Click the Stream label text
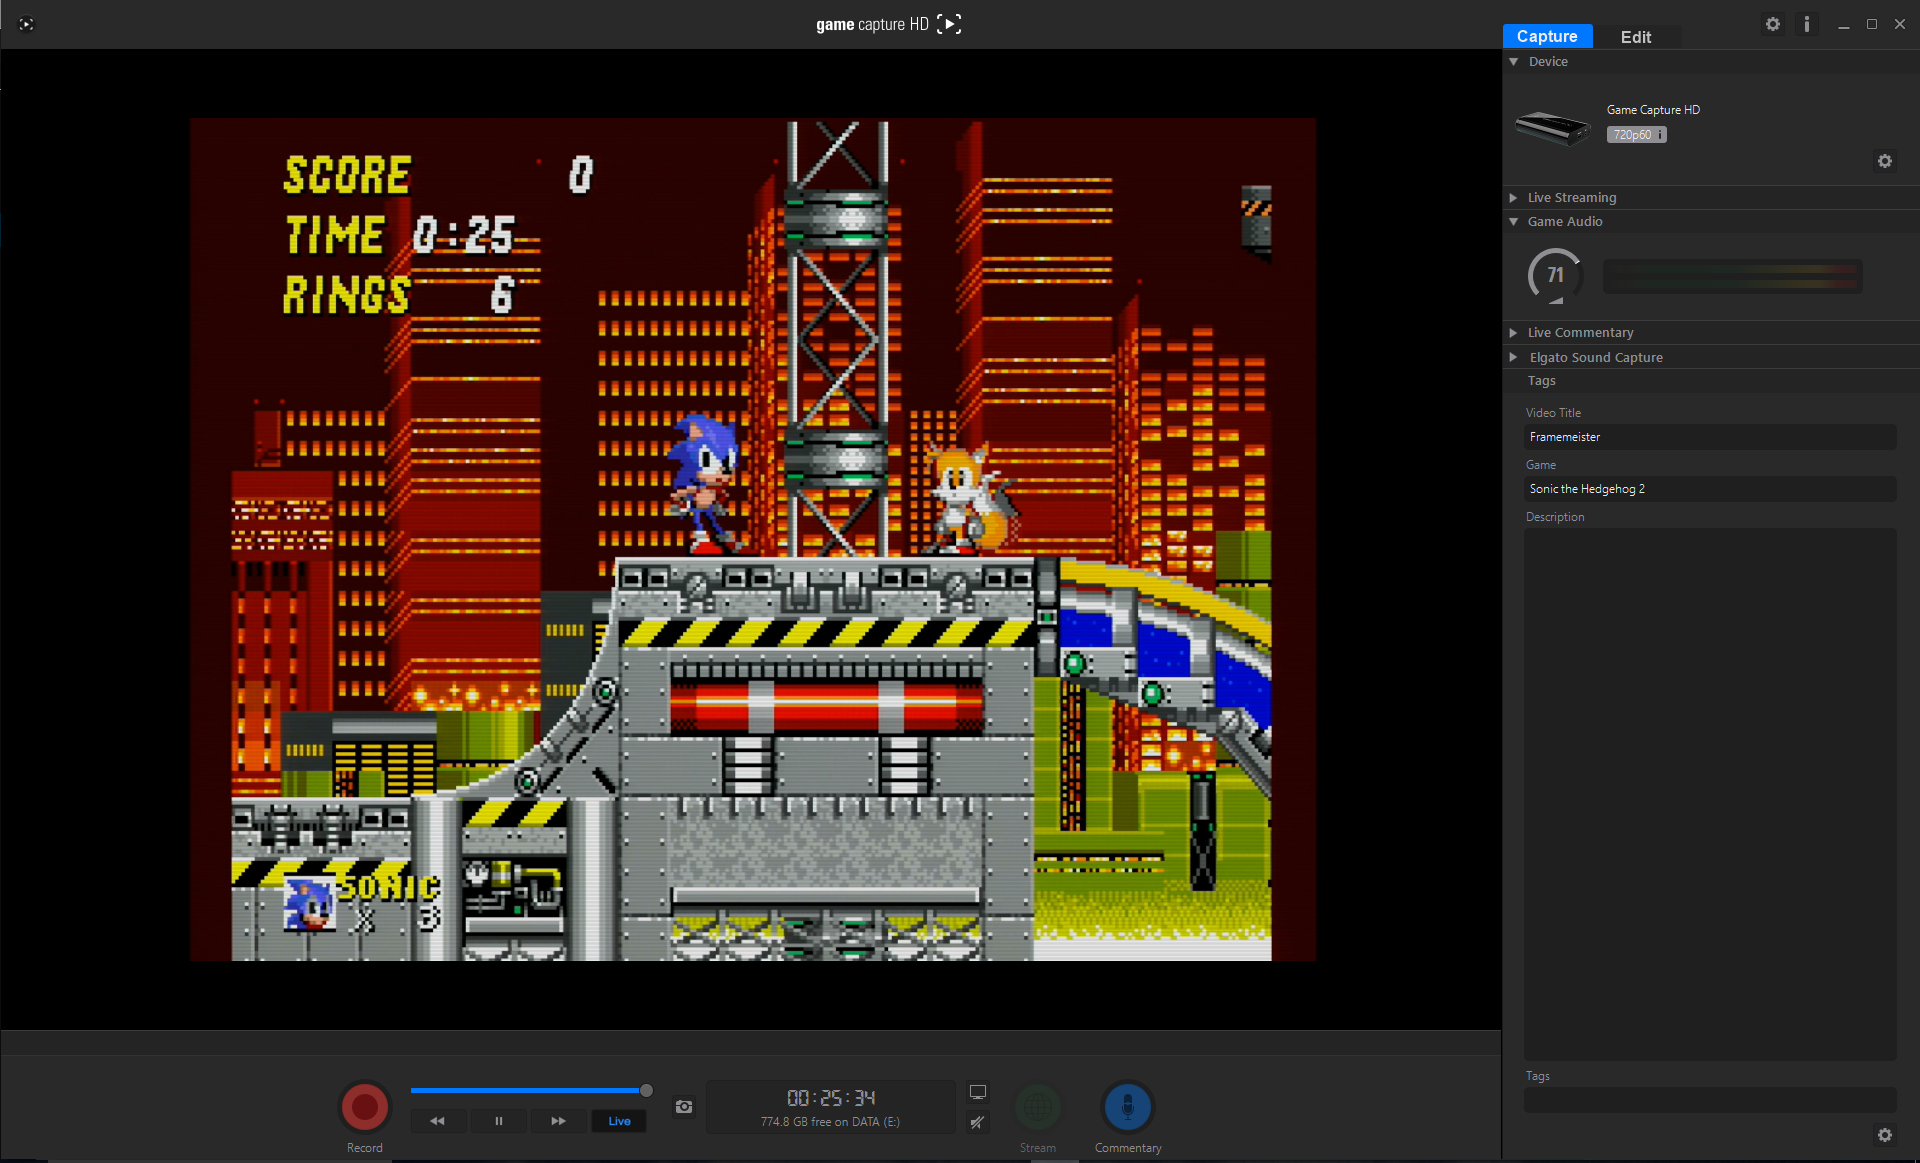The image size is (1920, 1163). 1037,1148
